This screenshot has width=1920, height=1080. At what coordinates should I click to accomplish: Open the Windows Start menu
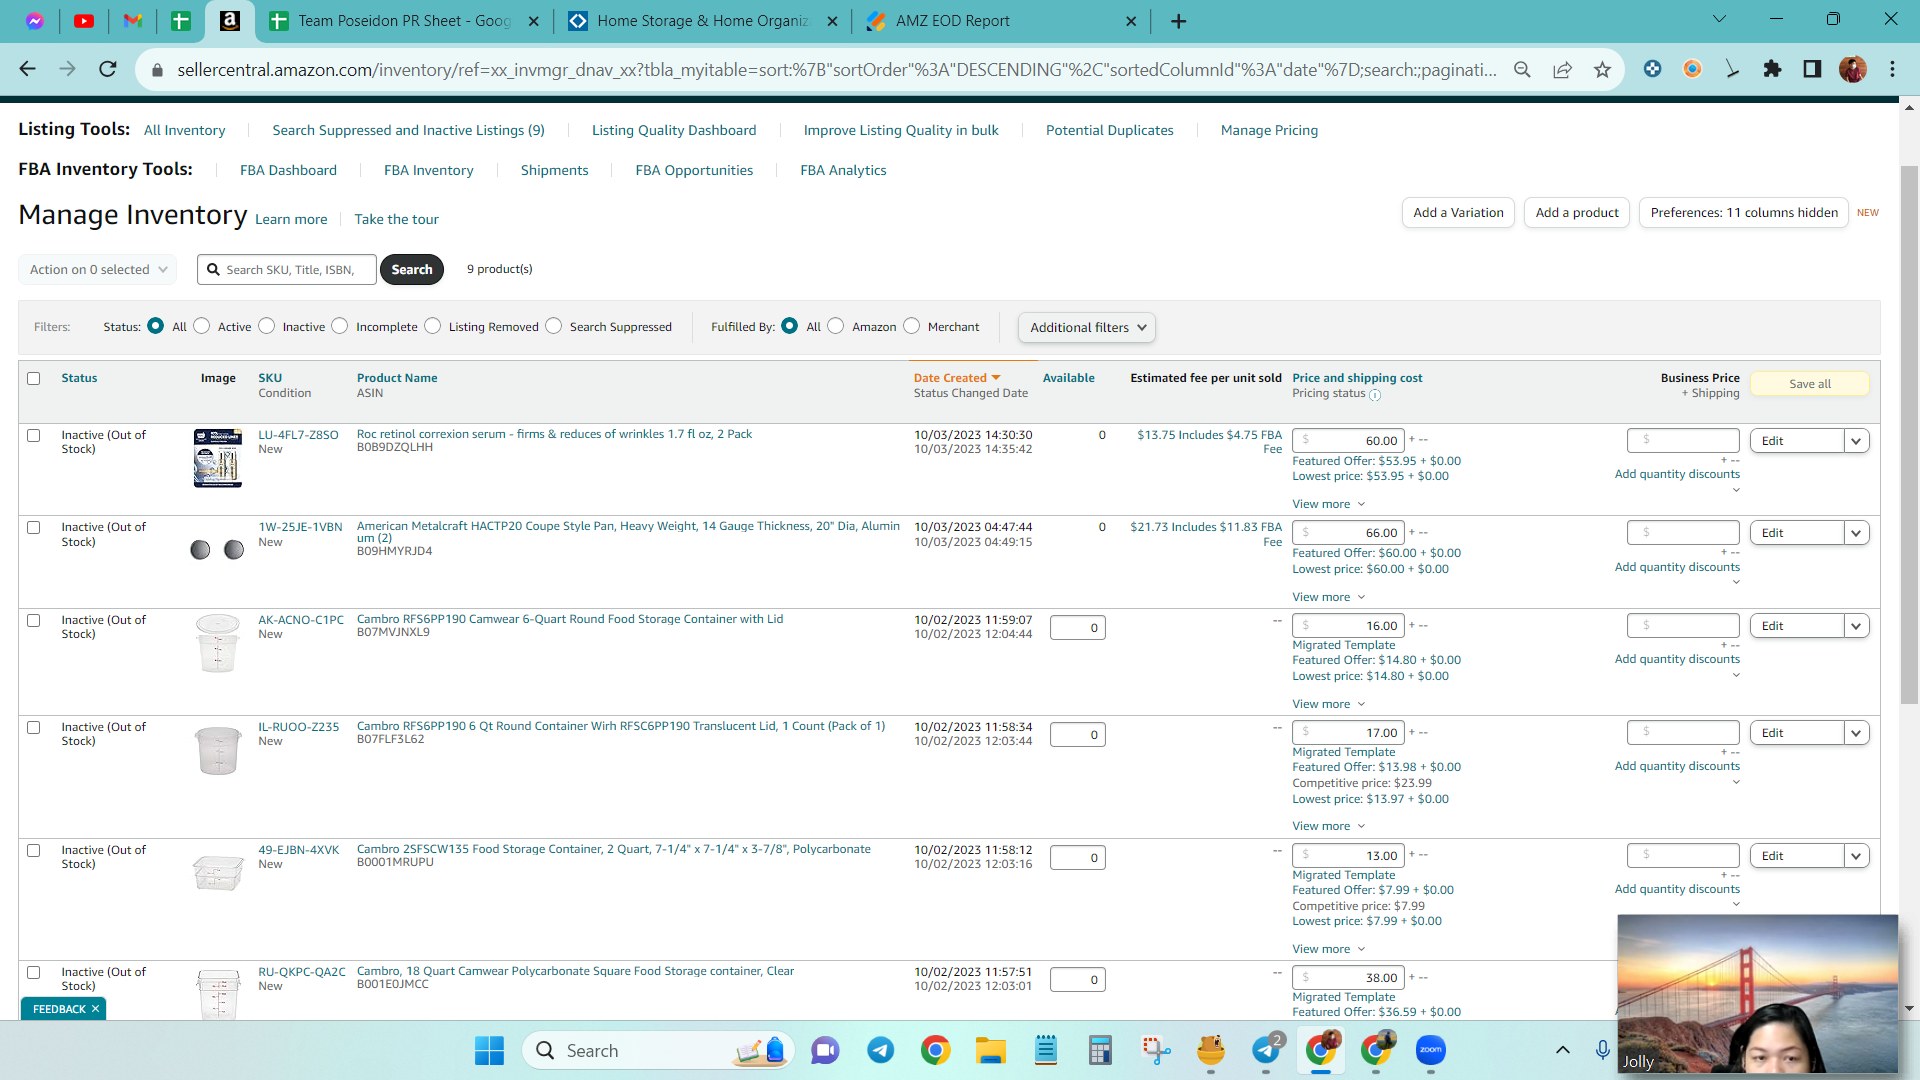(489, 1050)
